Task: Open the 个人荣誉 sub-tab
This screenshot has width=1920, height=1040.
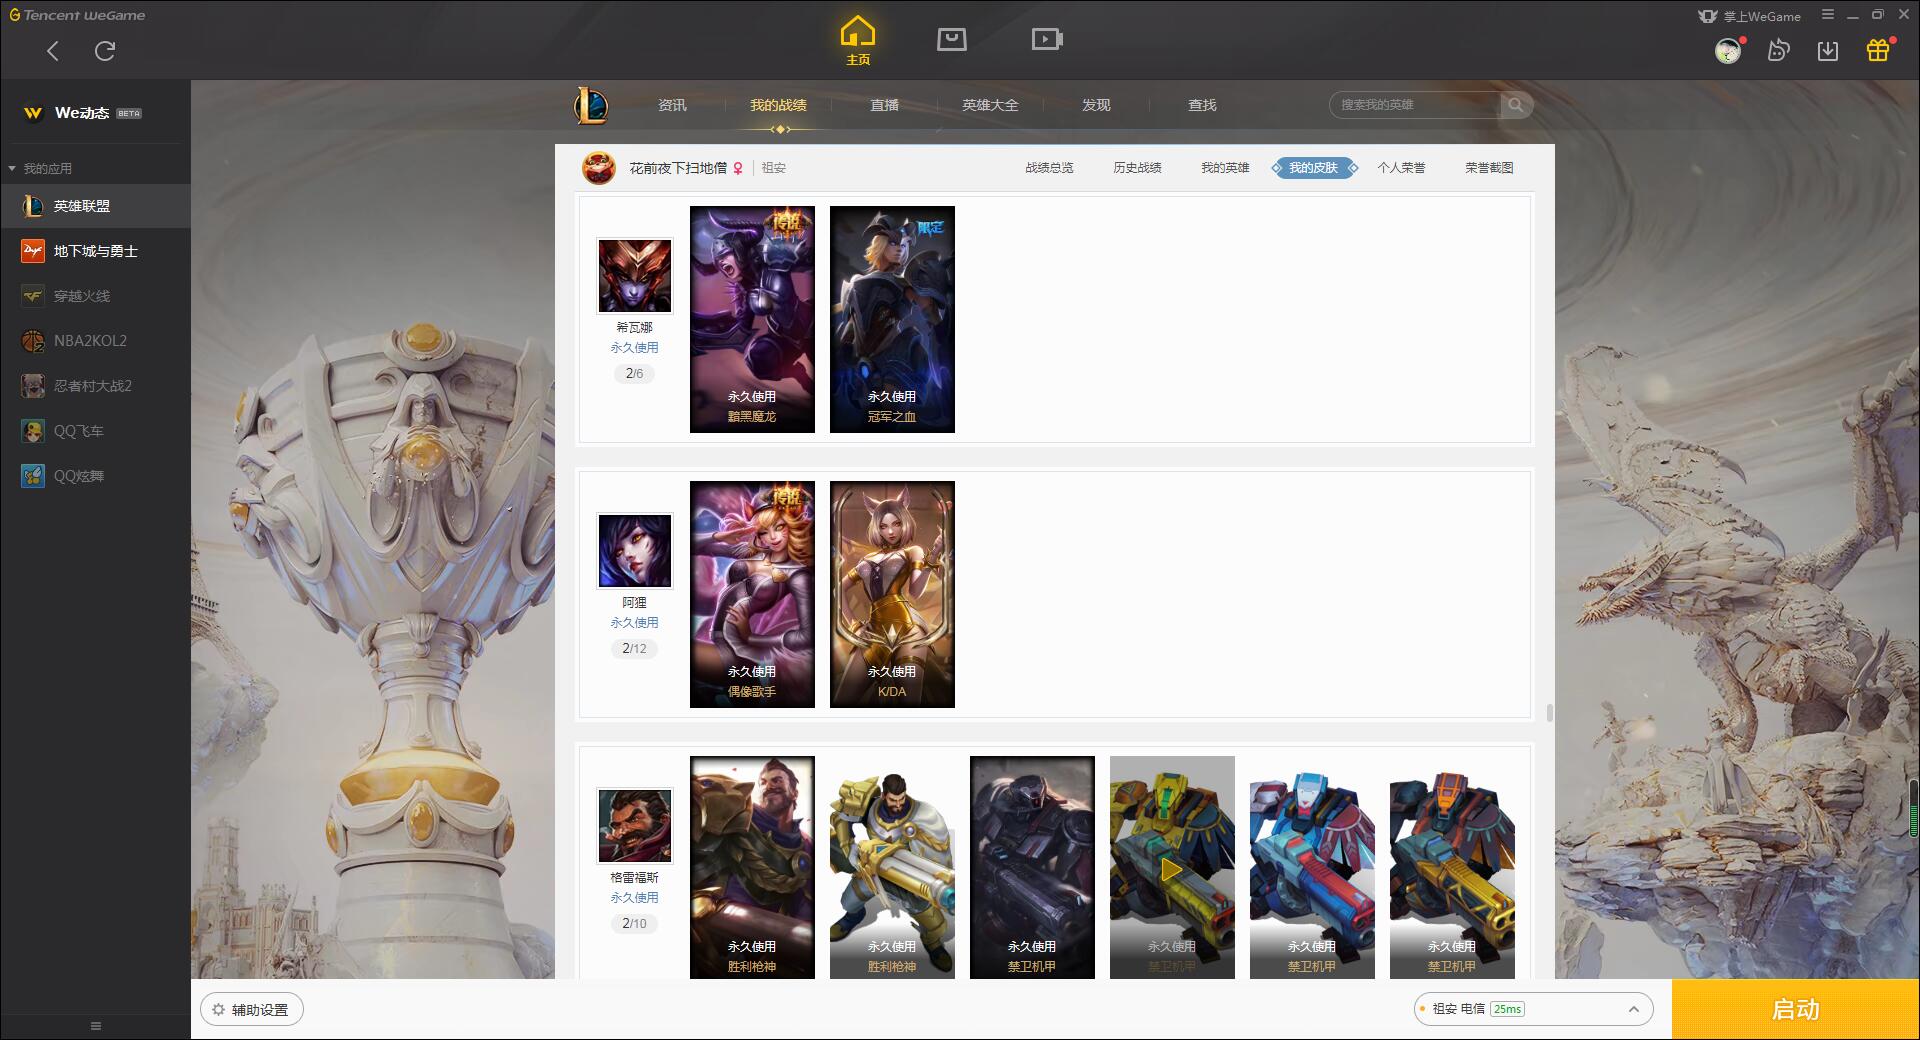Action: [x=1401, y=168]
